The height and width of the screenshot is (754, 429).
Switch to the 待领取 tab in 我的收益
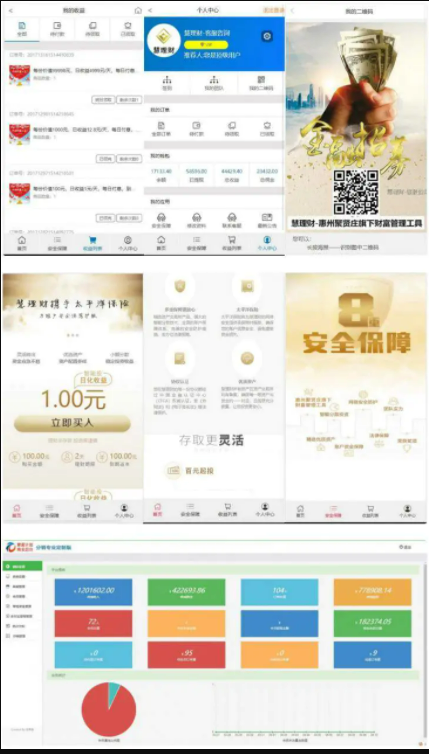click(92, 29)
